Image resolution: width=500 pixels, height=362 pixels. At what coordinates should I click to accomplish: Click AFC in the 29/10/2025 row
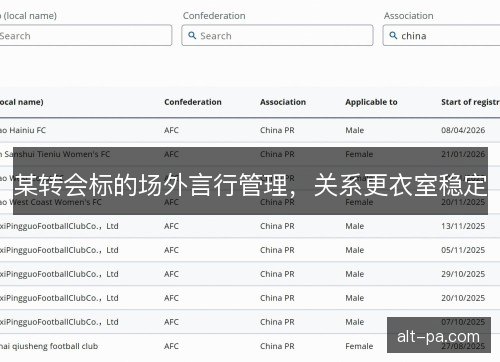point(171,274)
